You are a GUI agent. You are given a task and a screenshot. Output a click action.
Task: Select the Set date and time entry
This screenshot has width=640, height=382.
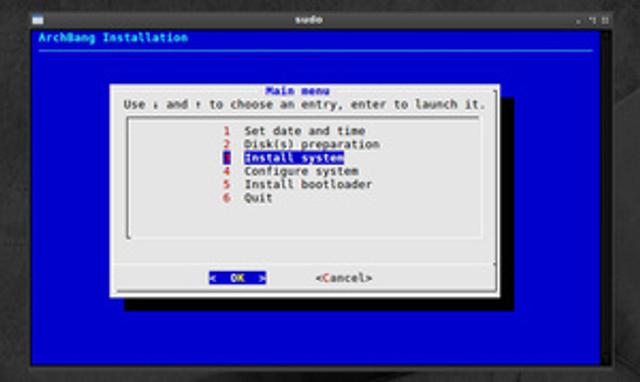[304, 131]
